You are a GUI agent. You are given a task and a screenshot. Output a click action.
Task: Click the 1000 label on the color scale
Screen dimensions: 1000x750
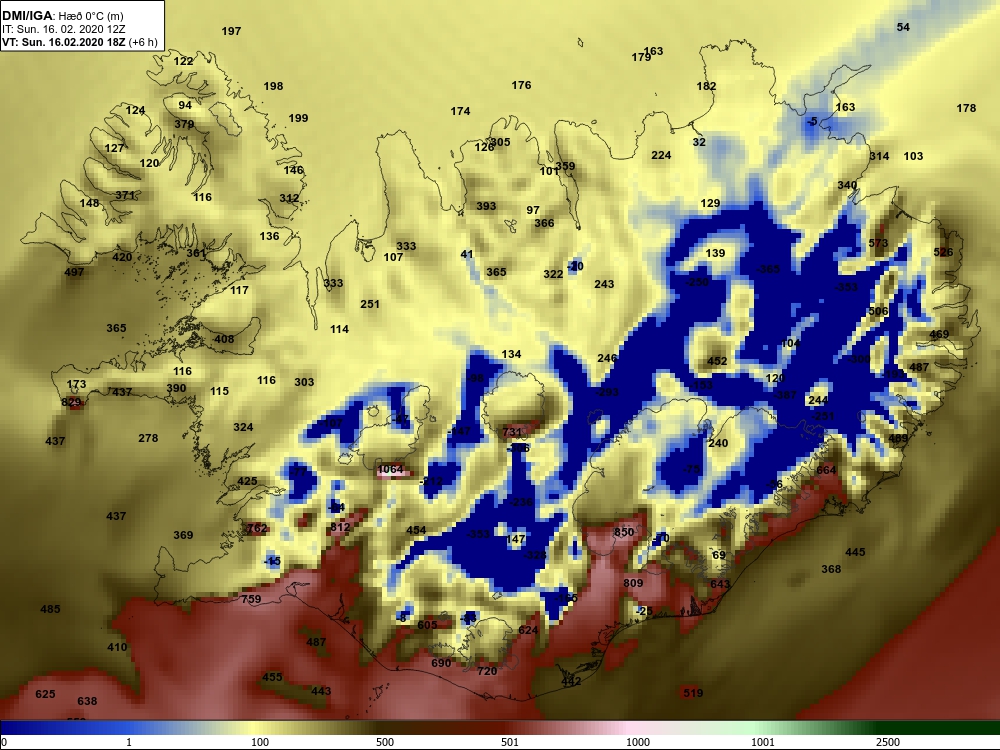click(x=638, y=742)
